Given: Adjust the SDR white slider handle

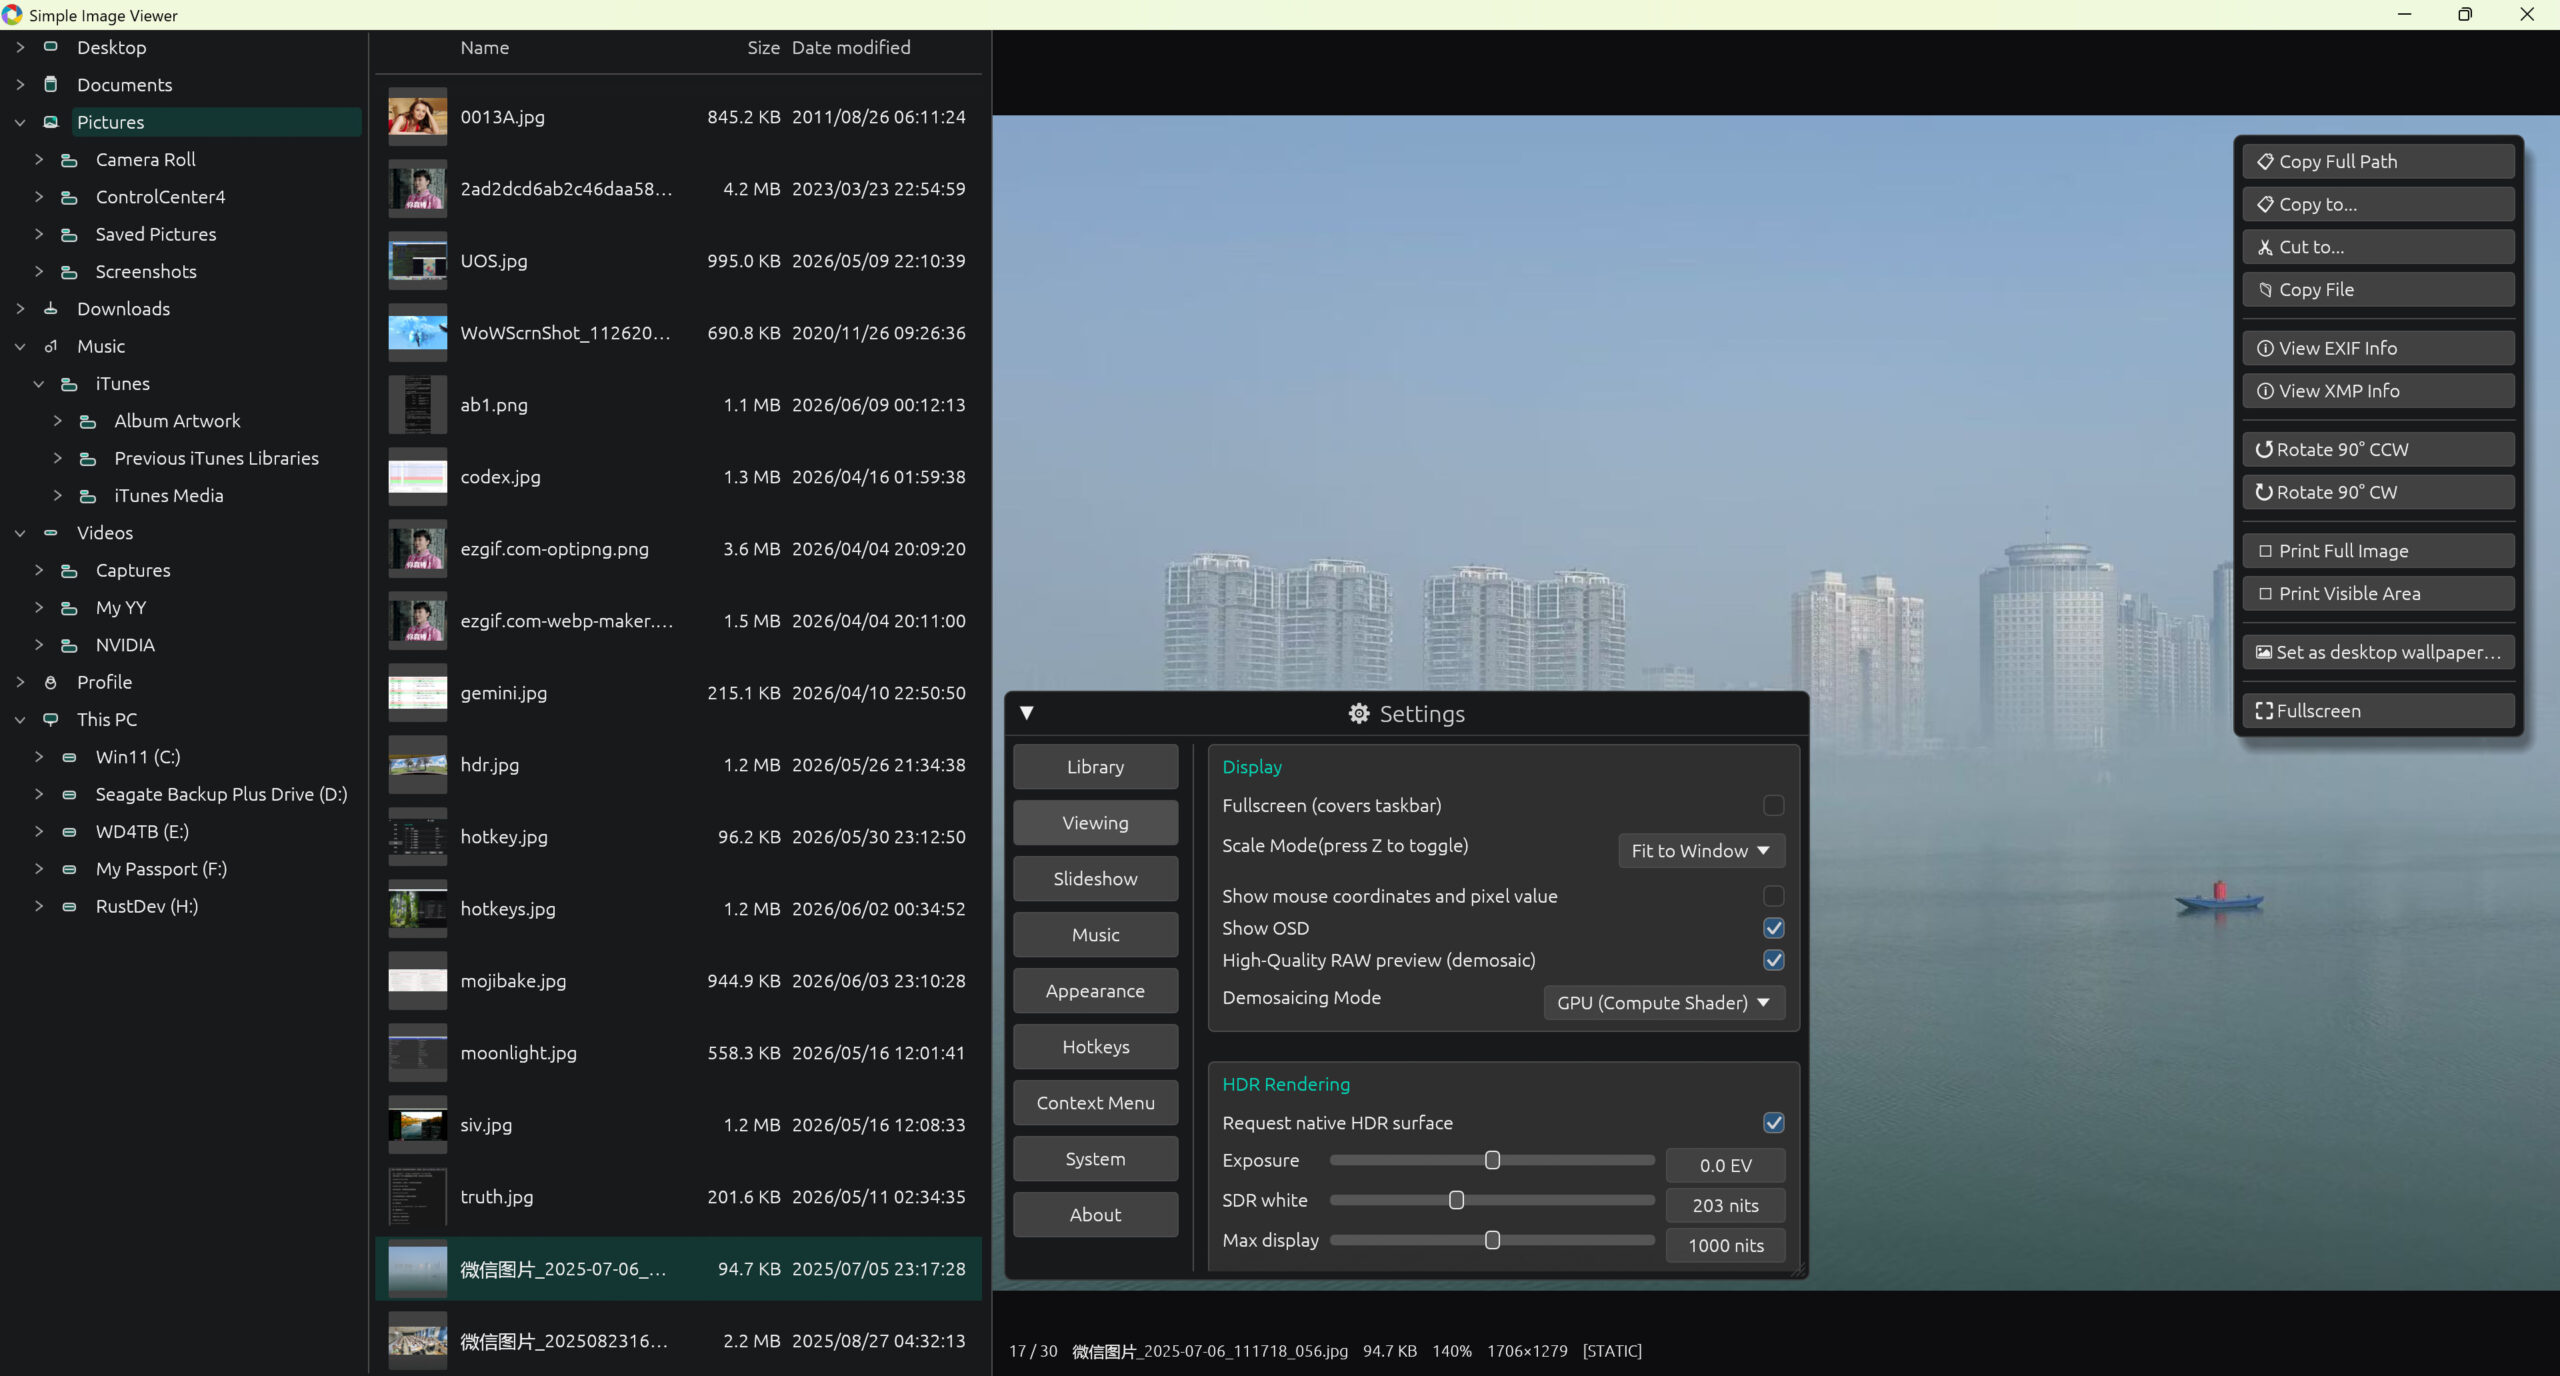Looking at the screenshot, I should [x=1456, y=1200].
